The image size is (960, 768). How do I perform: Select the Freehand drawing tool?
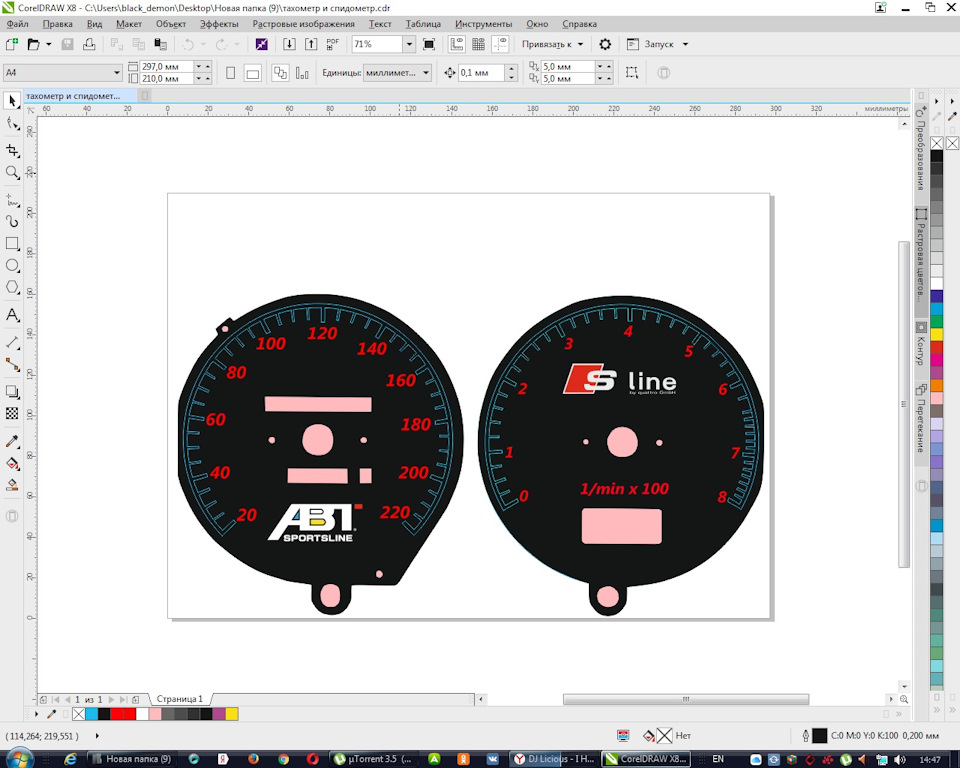click(12, 199)
